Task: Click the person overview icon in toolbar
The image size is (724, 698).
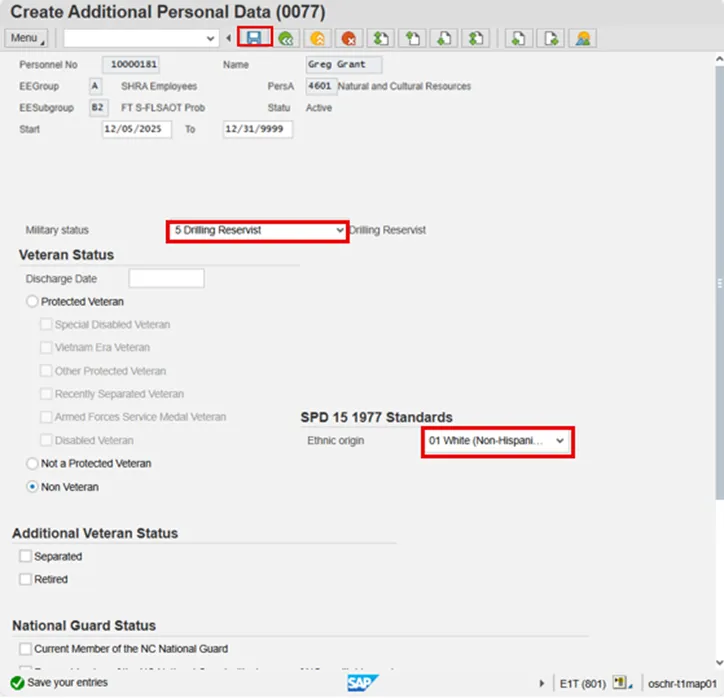Action: pos(583,38)
